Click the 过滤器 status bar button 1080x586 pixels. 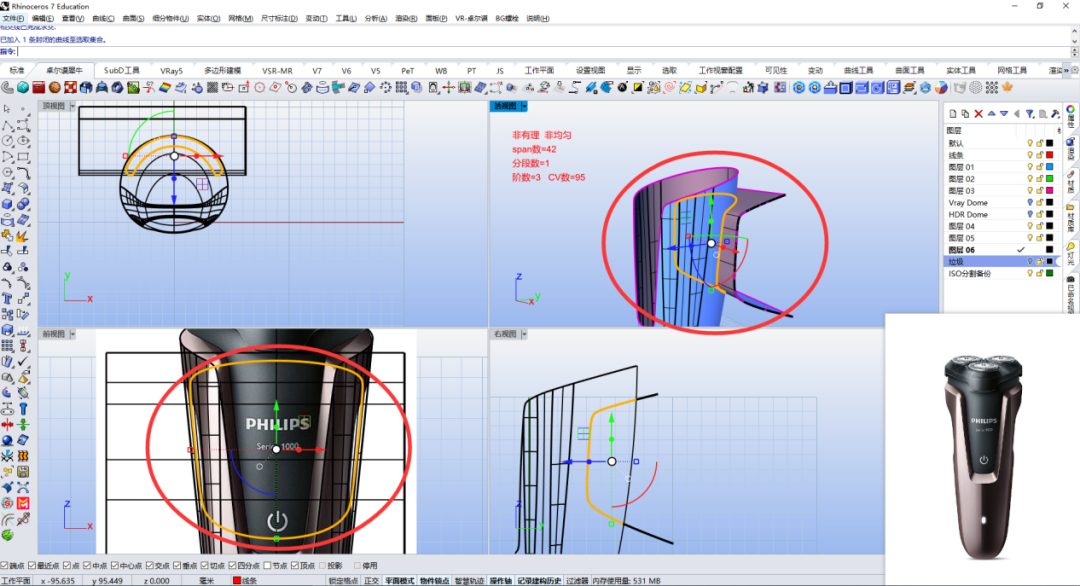tap(577, 581)
